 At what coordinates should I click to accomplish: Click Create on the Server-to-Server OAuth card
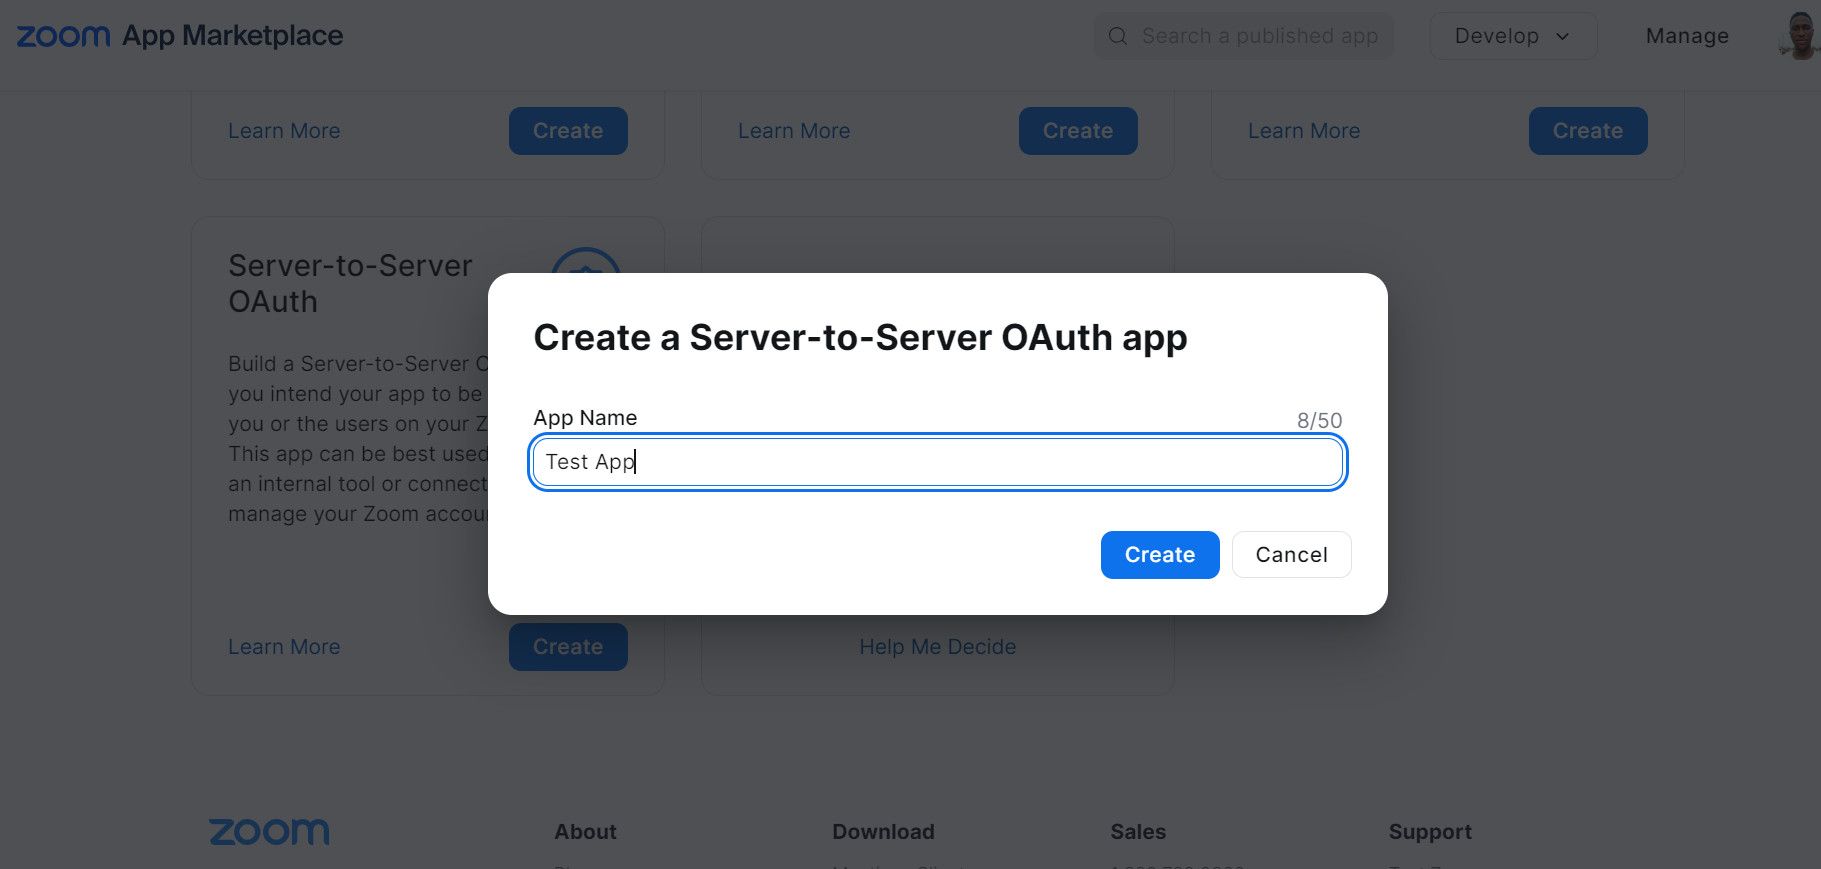[x=567, y=647]
